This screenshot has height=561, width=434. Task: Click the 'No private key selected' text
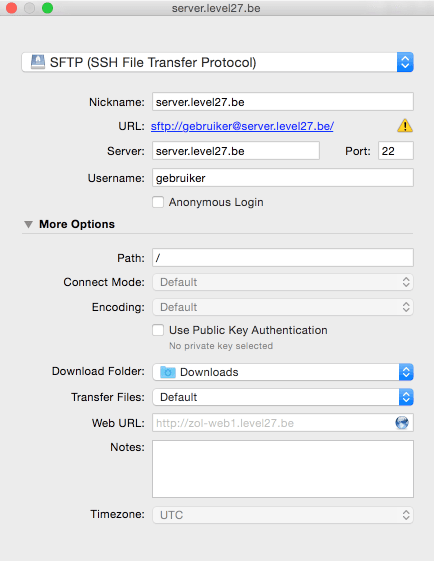click(x=221, y=346)
